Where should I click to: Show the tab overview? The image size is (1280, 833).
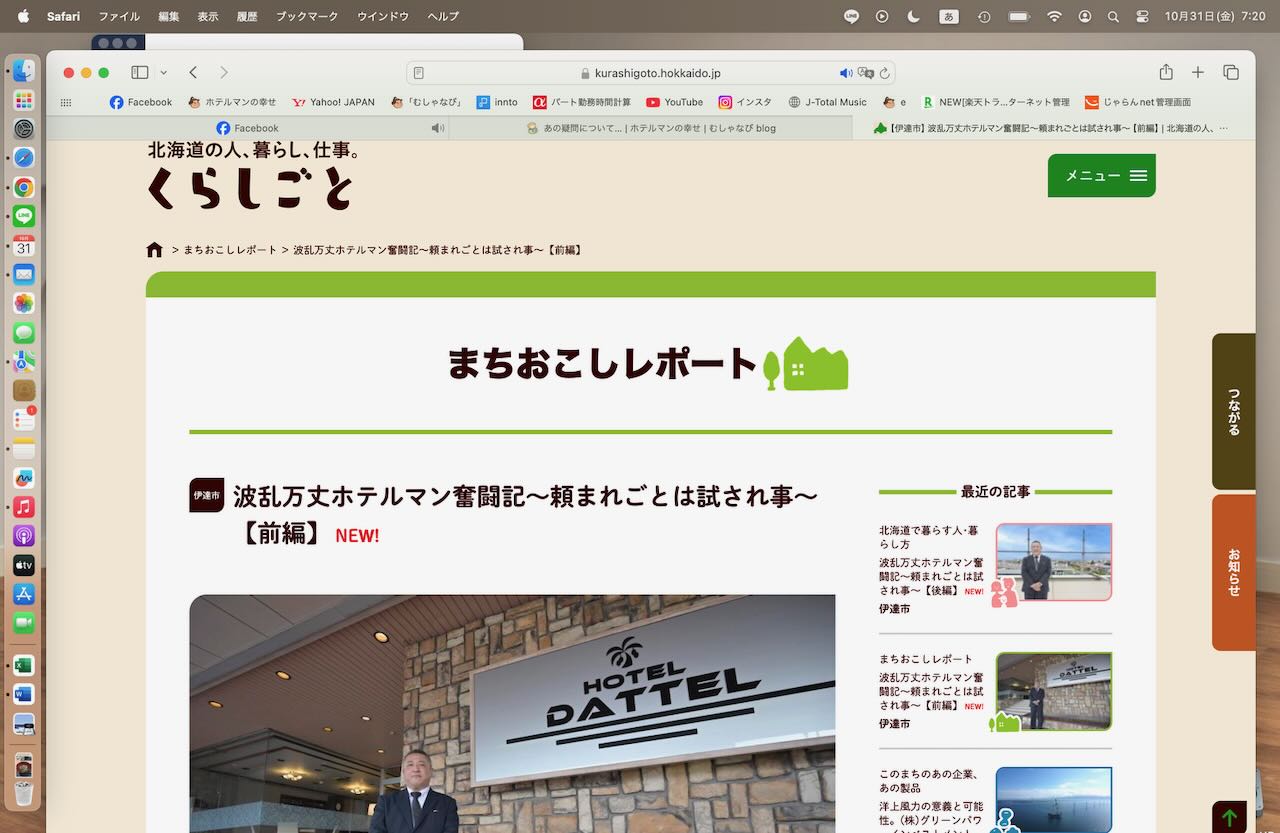(1231, 73)
